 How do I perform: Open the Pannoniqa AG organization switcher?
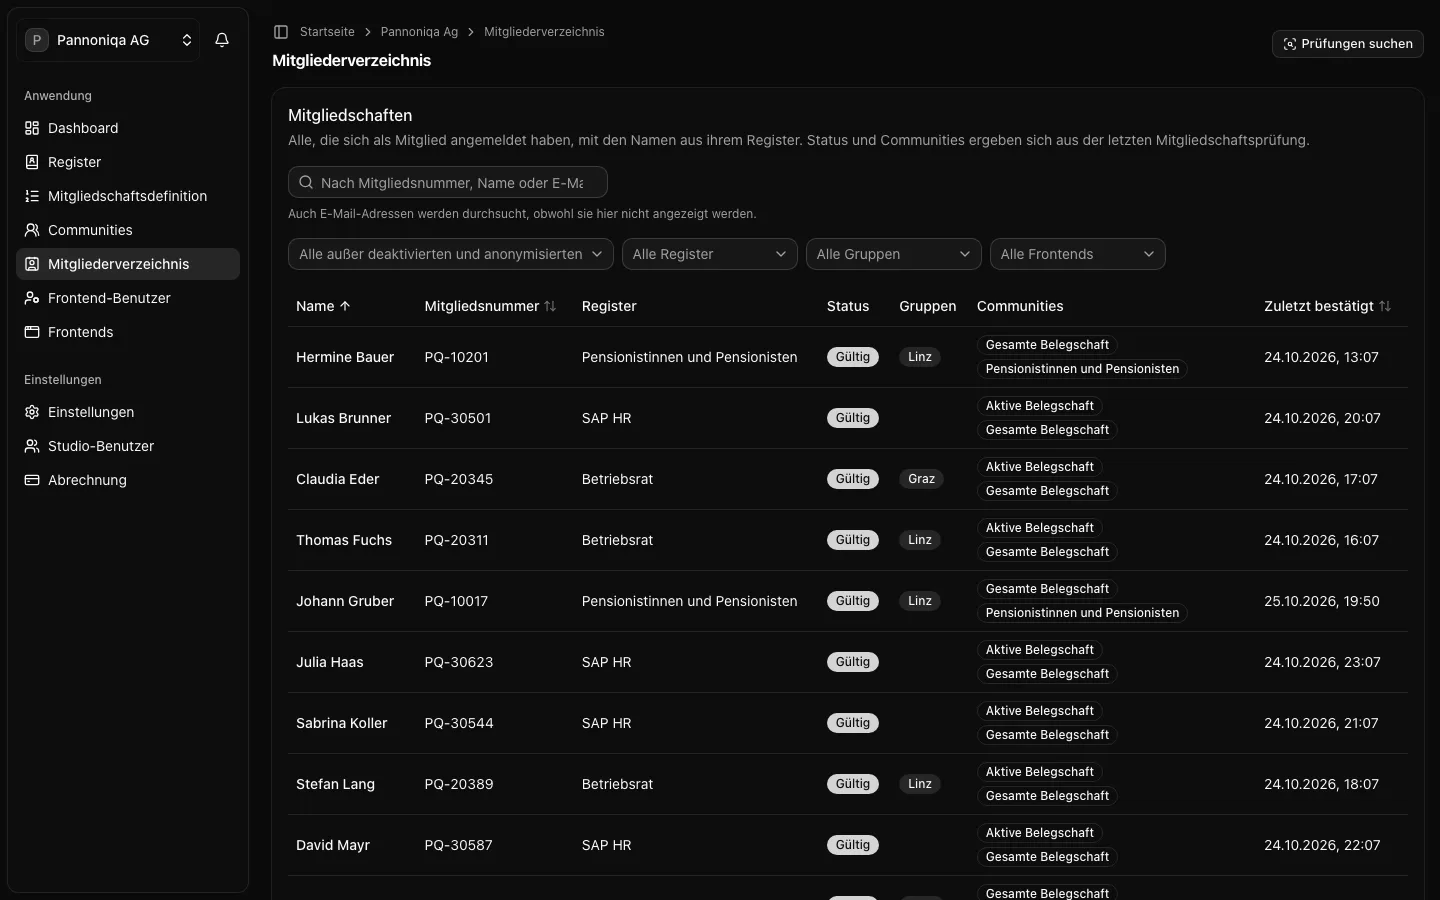108,40
